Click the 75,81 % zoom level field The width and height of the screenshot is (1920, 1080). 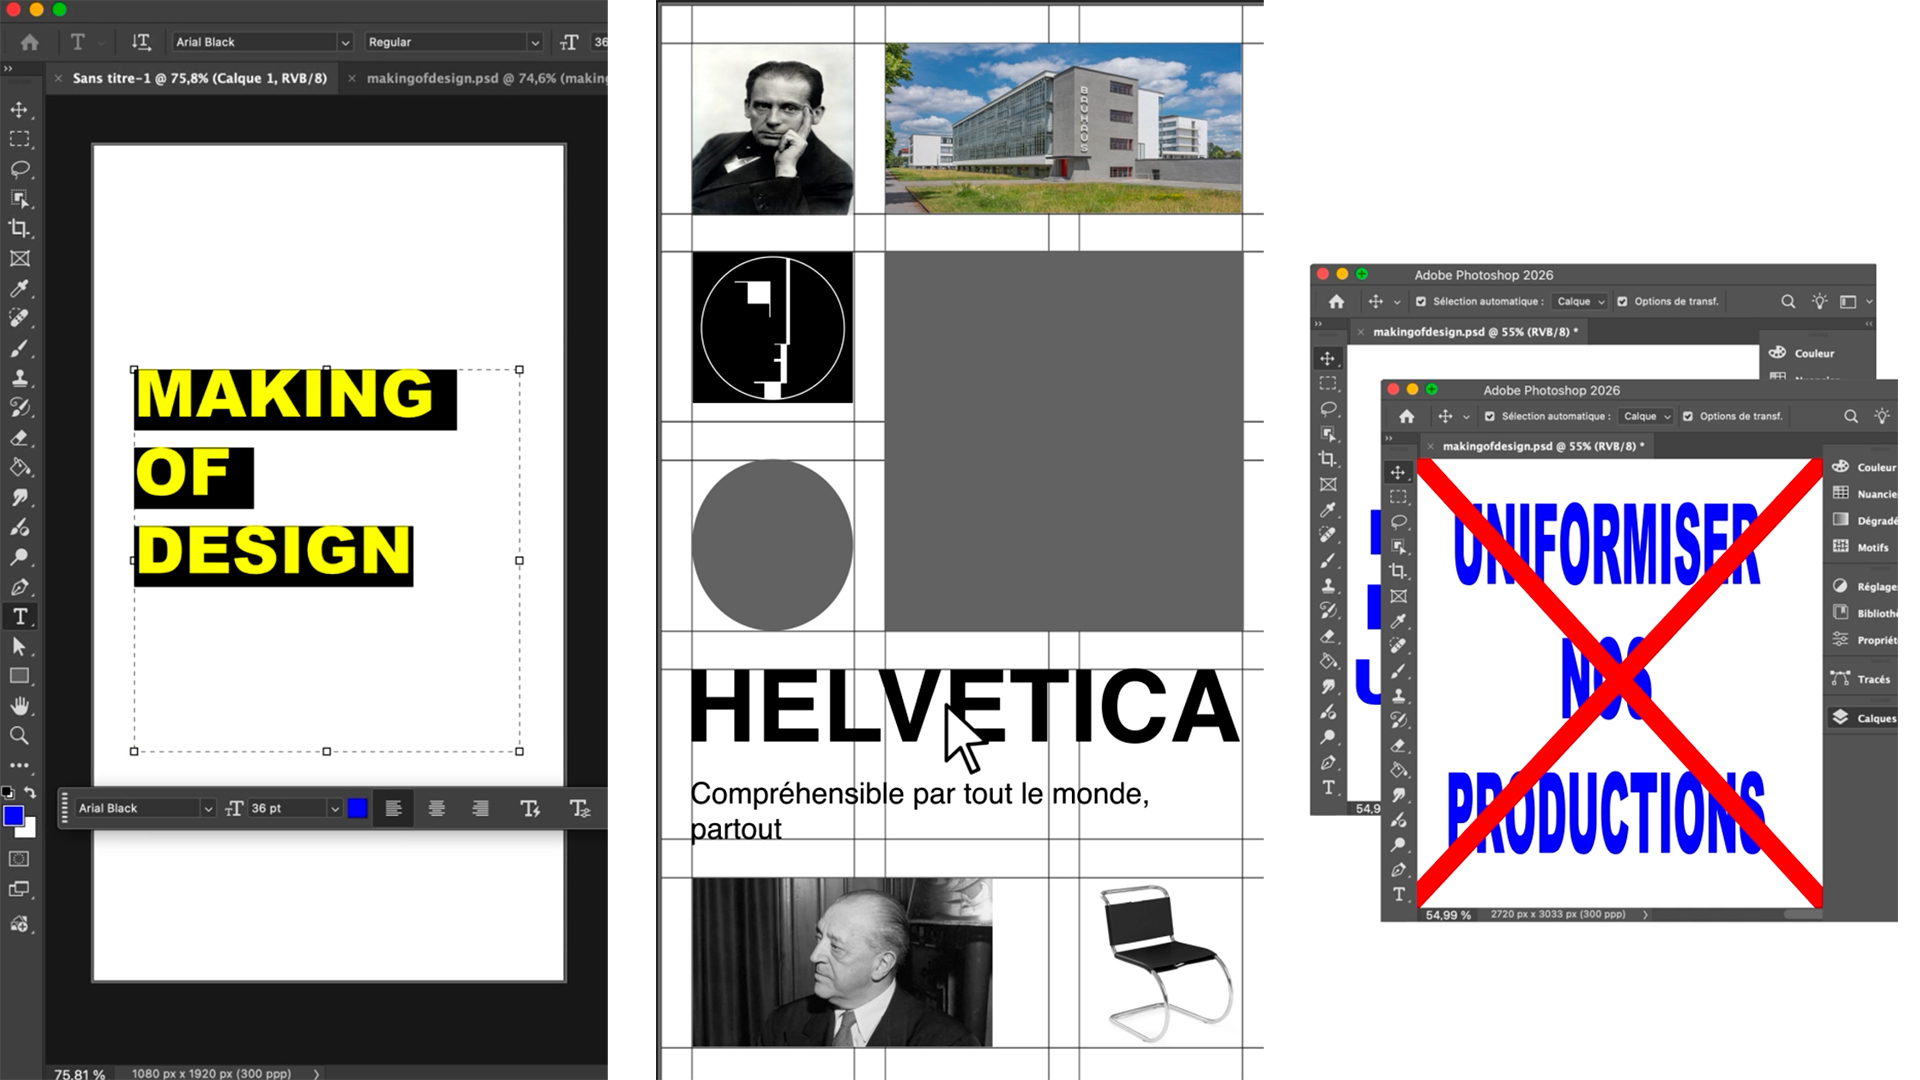pos(79,1073)
